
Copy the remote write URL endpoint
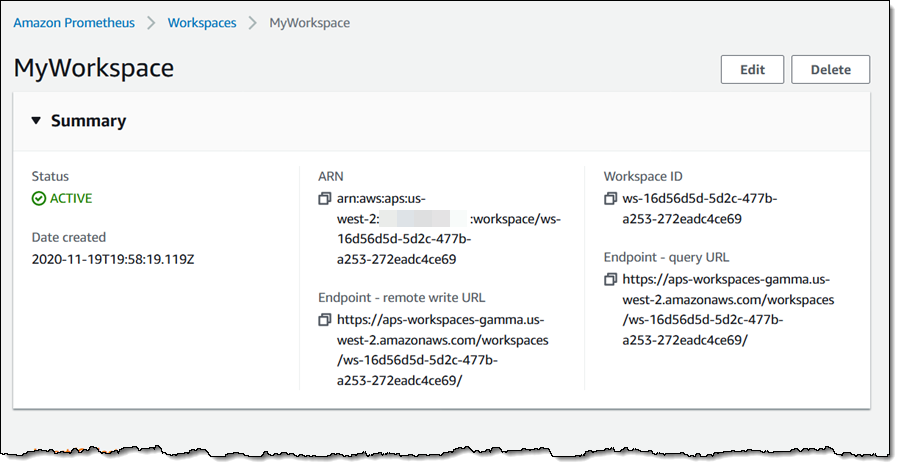[325, 320]
